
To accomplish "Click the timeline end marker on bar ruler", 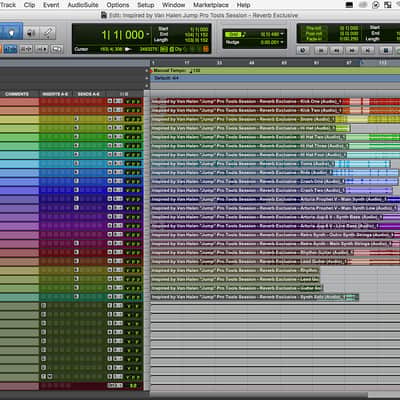I will tap(362, 62).
